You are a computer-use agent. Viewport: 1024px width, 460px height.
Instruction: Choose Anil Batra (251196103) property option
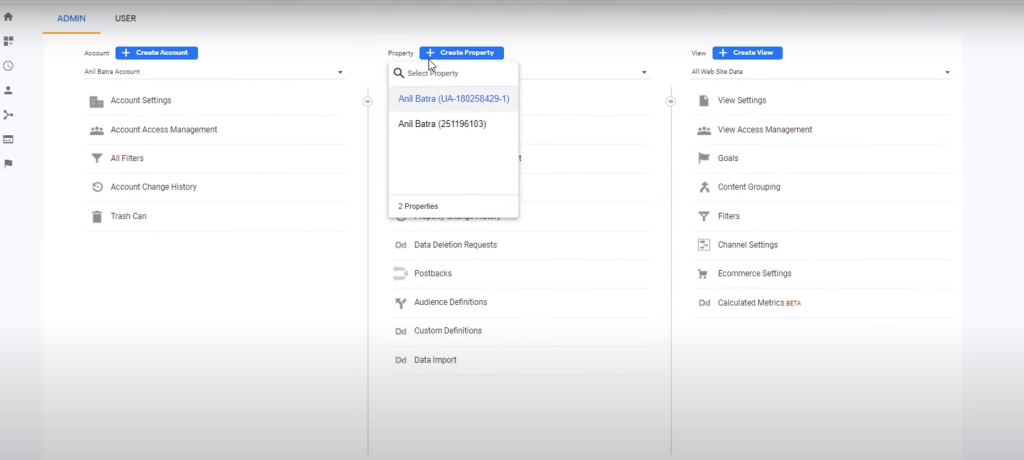coord(443,124)
